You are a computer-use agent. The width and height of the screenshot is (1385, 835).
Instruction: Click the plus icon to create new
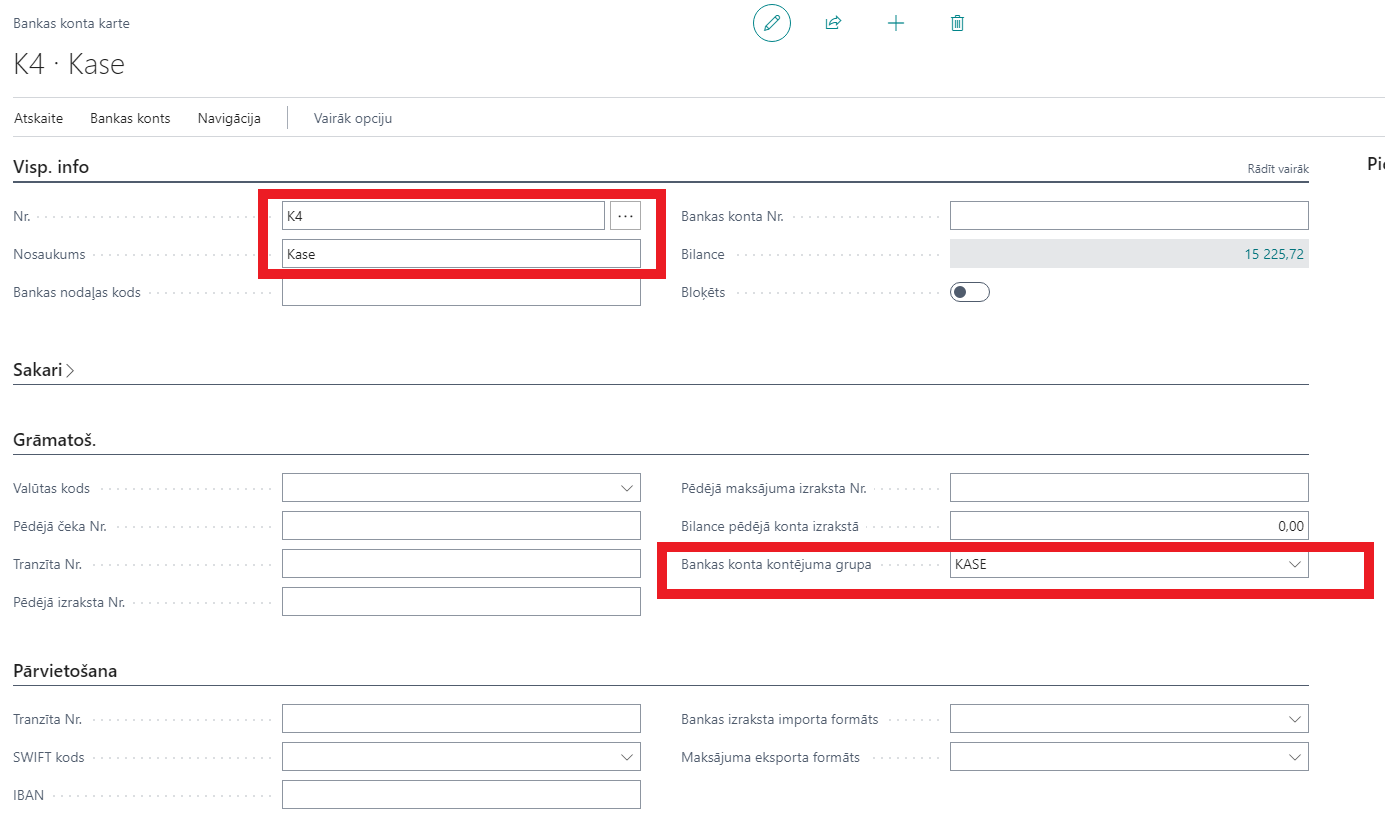coord(896,23)
